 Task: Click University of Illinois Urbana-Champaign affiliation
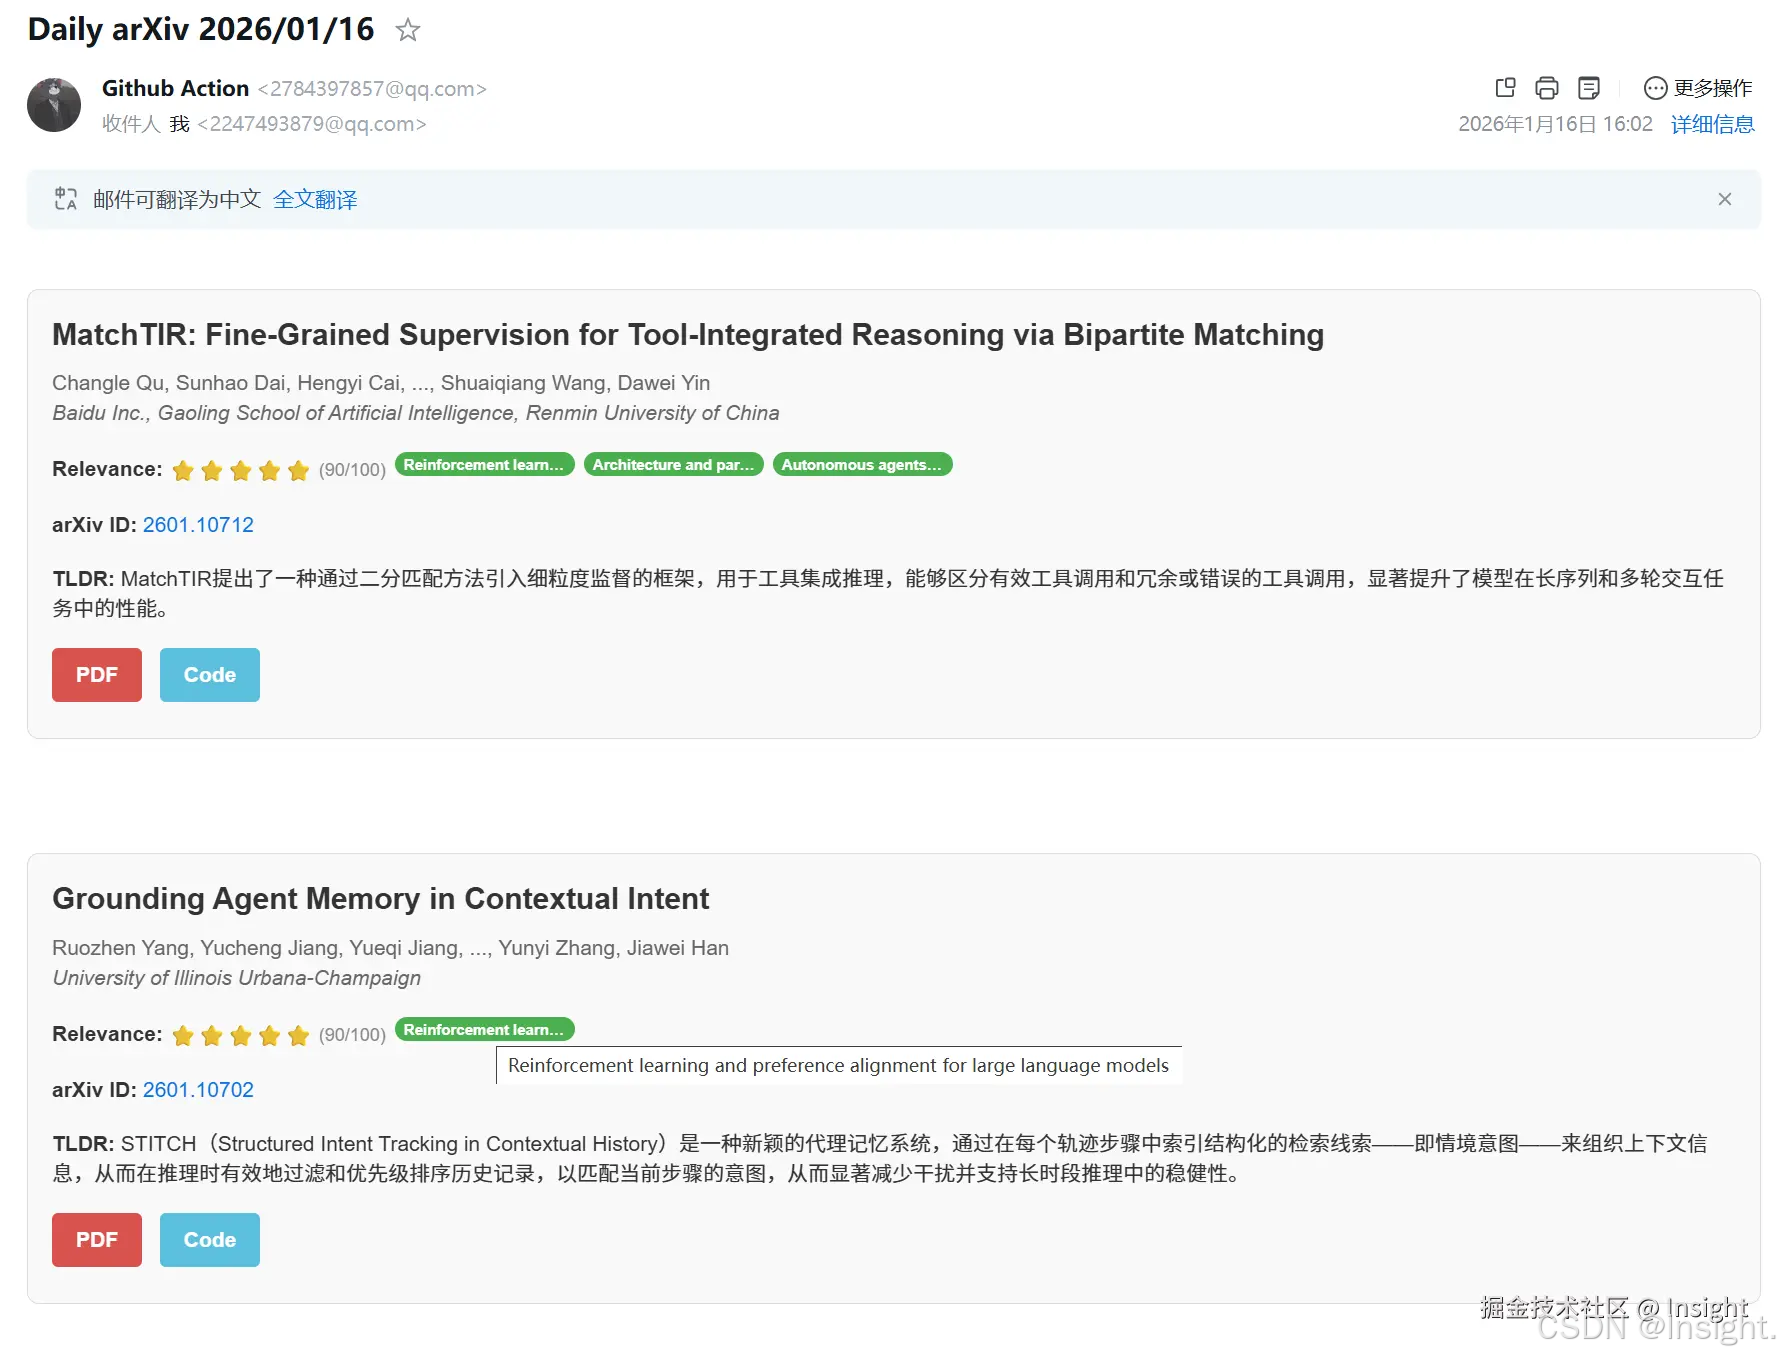[237, 978]
